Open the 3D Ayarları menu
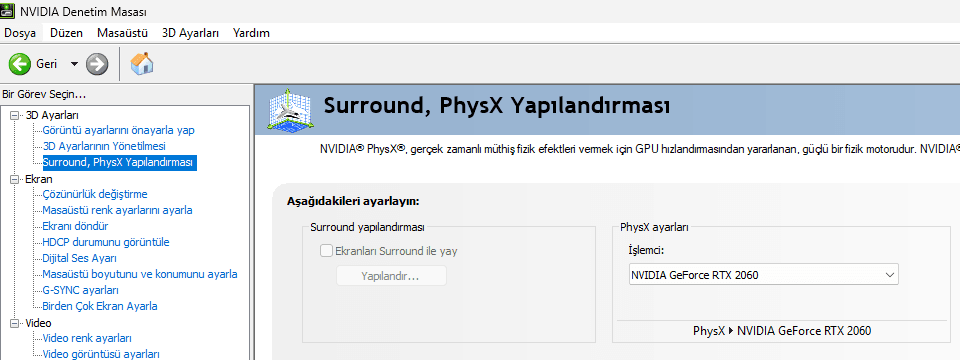 pos(190,33)
